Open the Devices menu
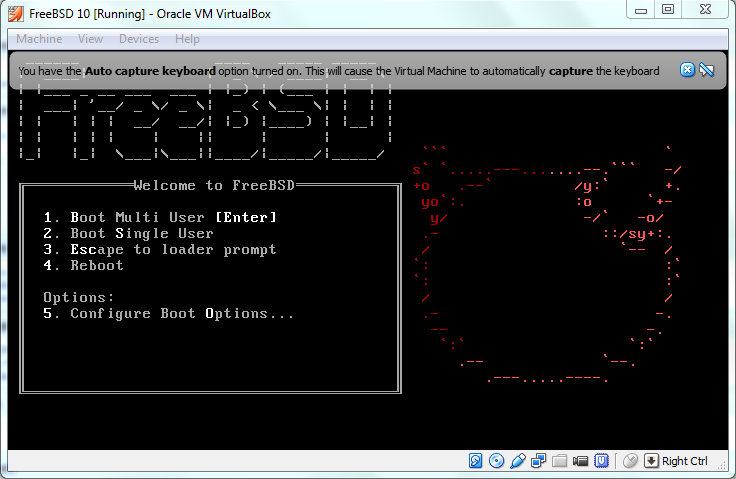The width and height of the screenshot is (736, 479). coord(139,39)
